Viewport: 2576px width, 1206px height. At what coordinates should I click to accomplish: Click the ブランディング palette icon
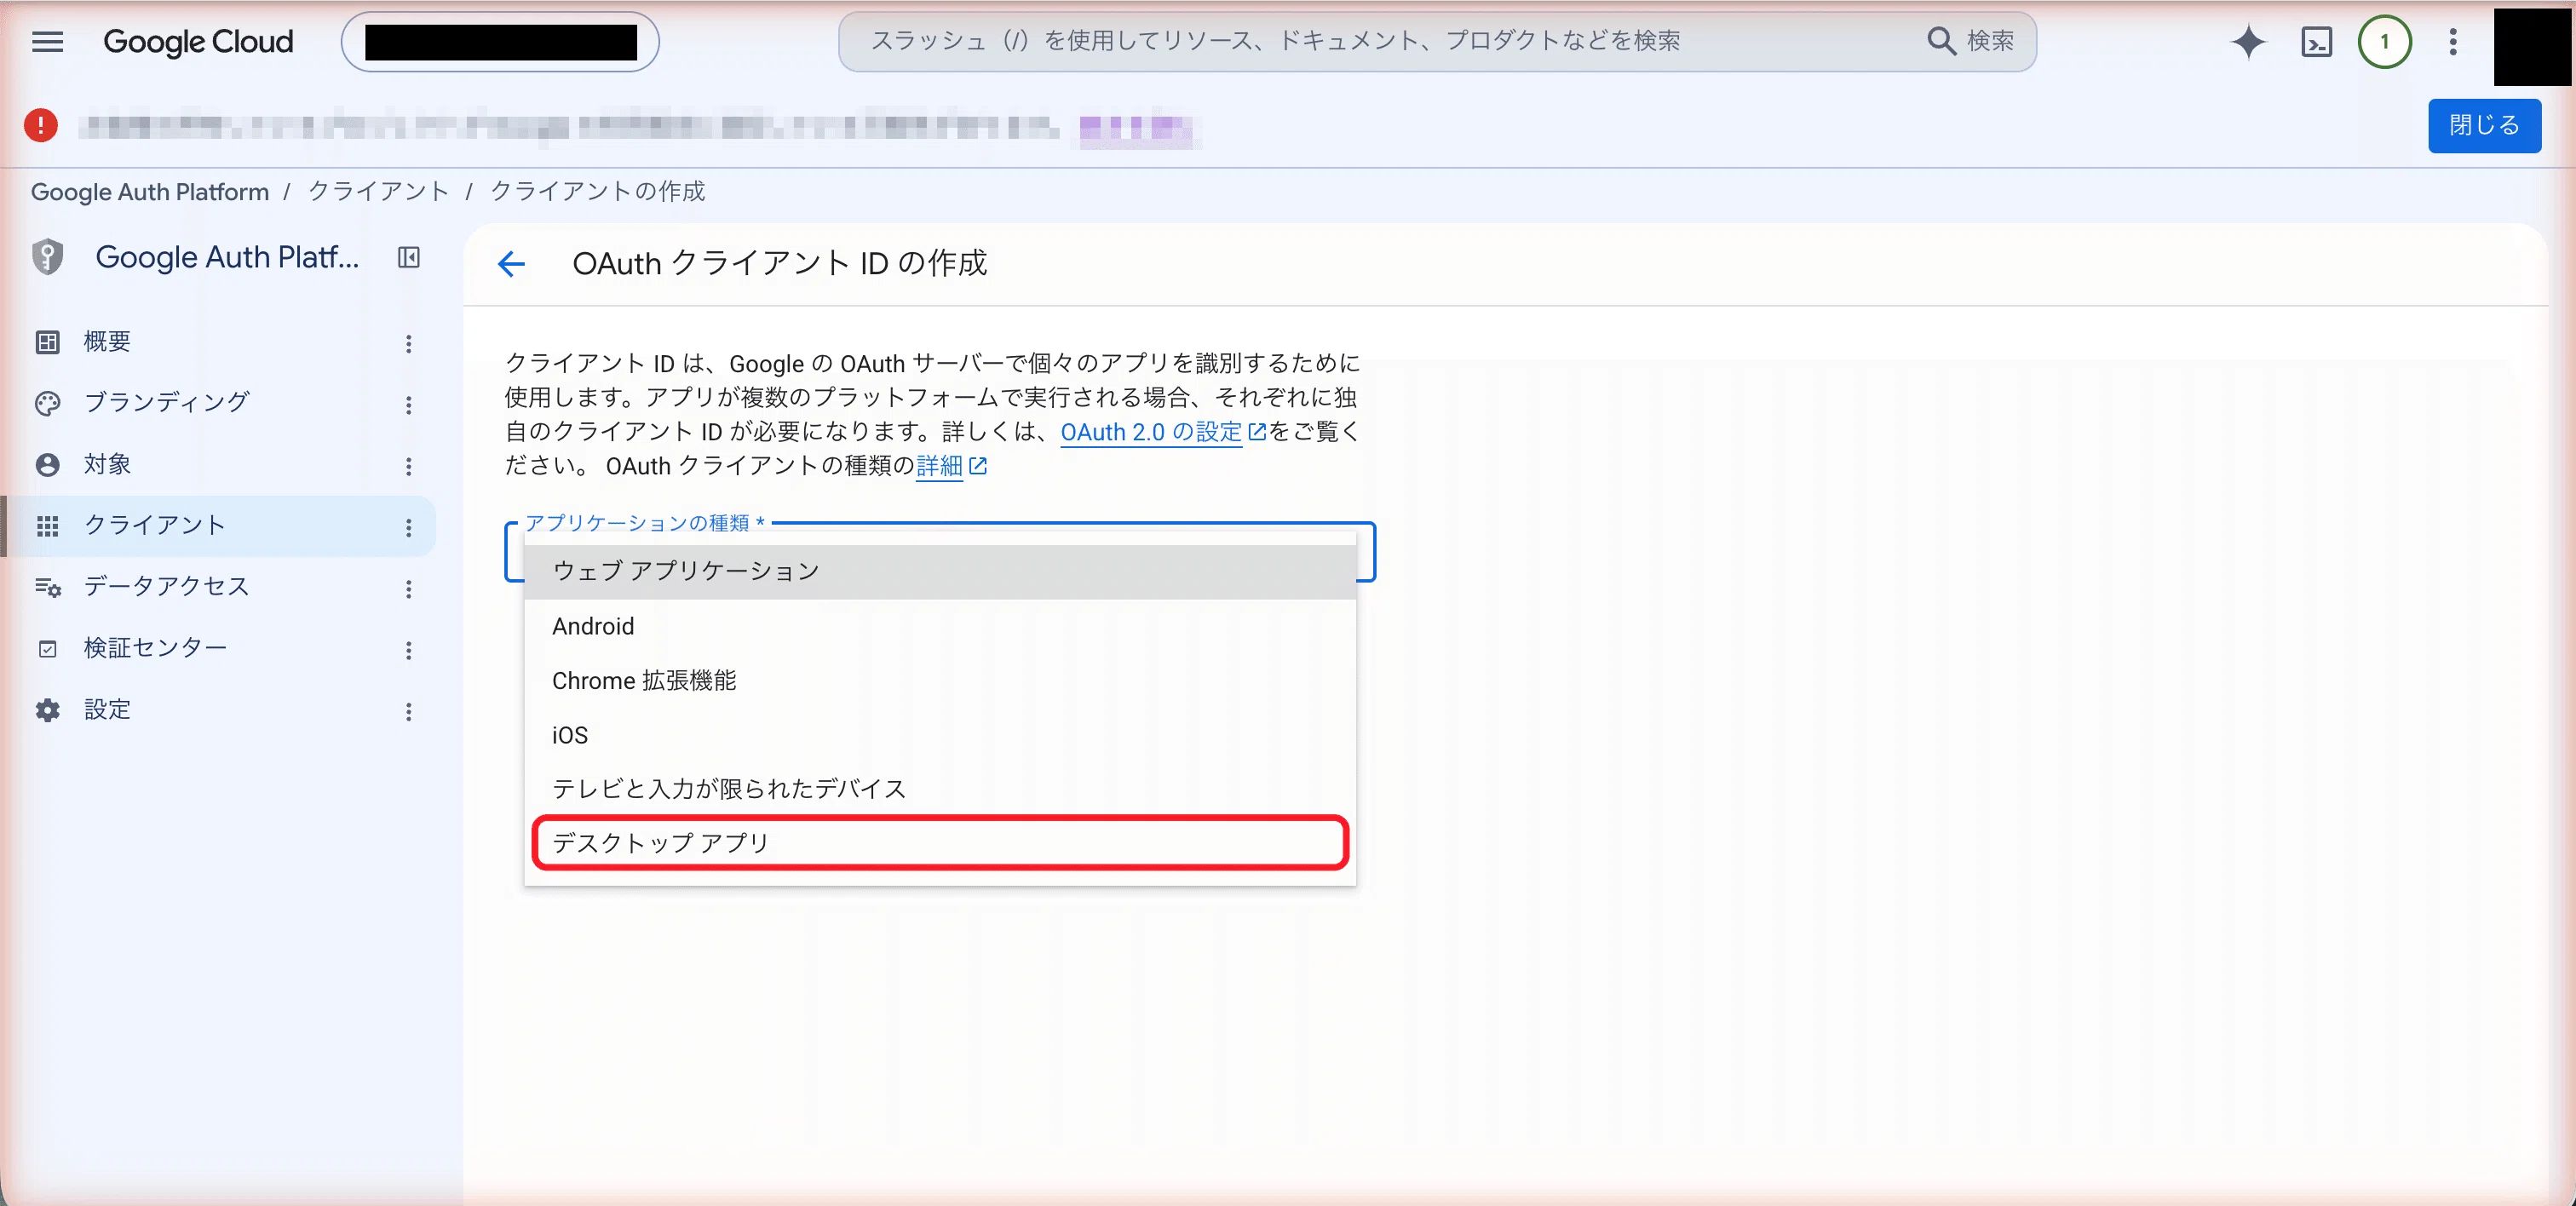pyautogui.click(x=47, y=403)
